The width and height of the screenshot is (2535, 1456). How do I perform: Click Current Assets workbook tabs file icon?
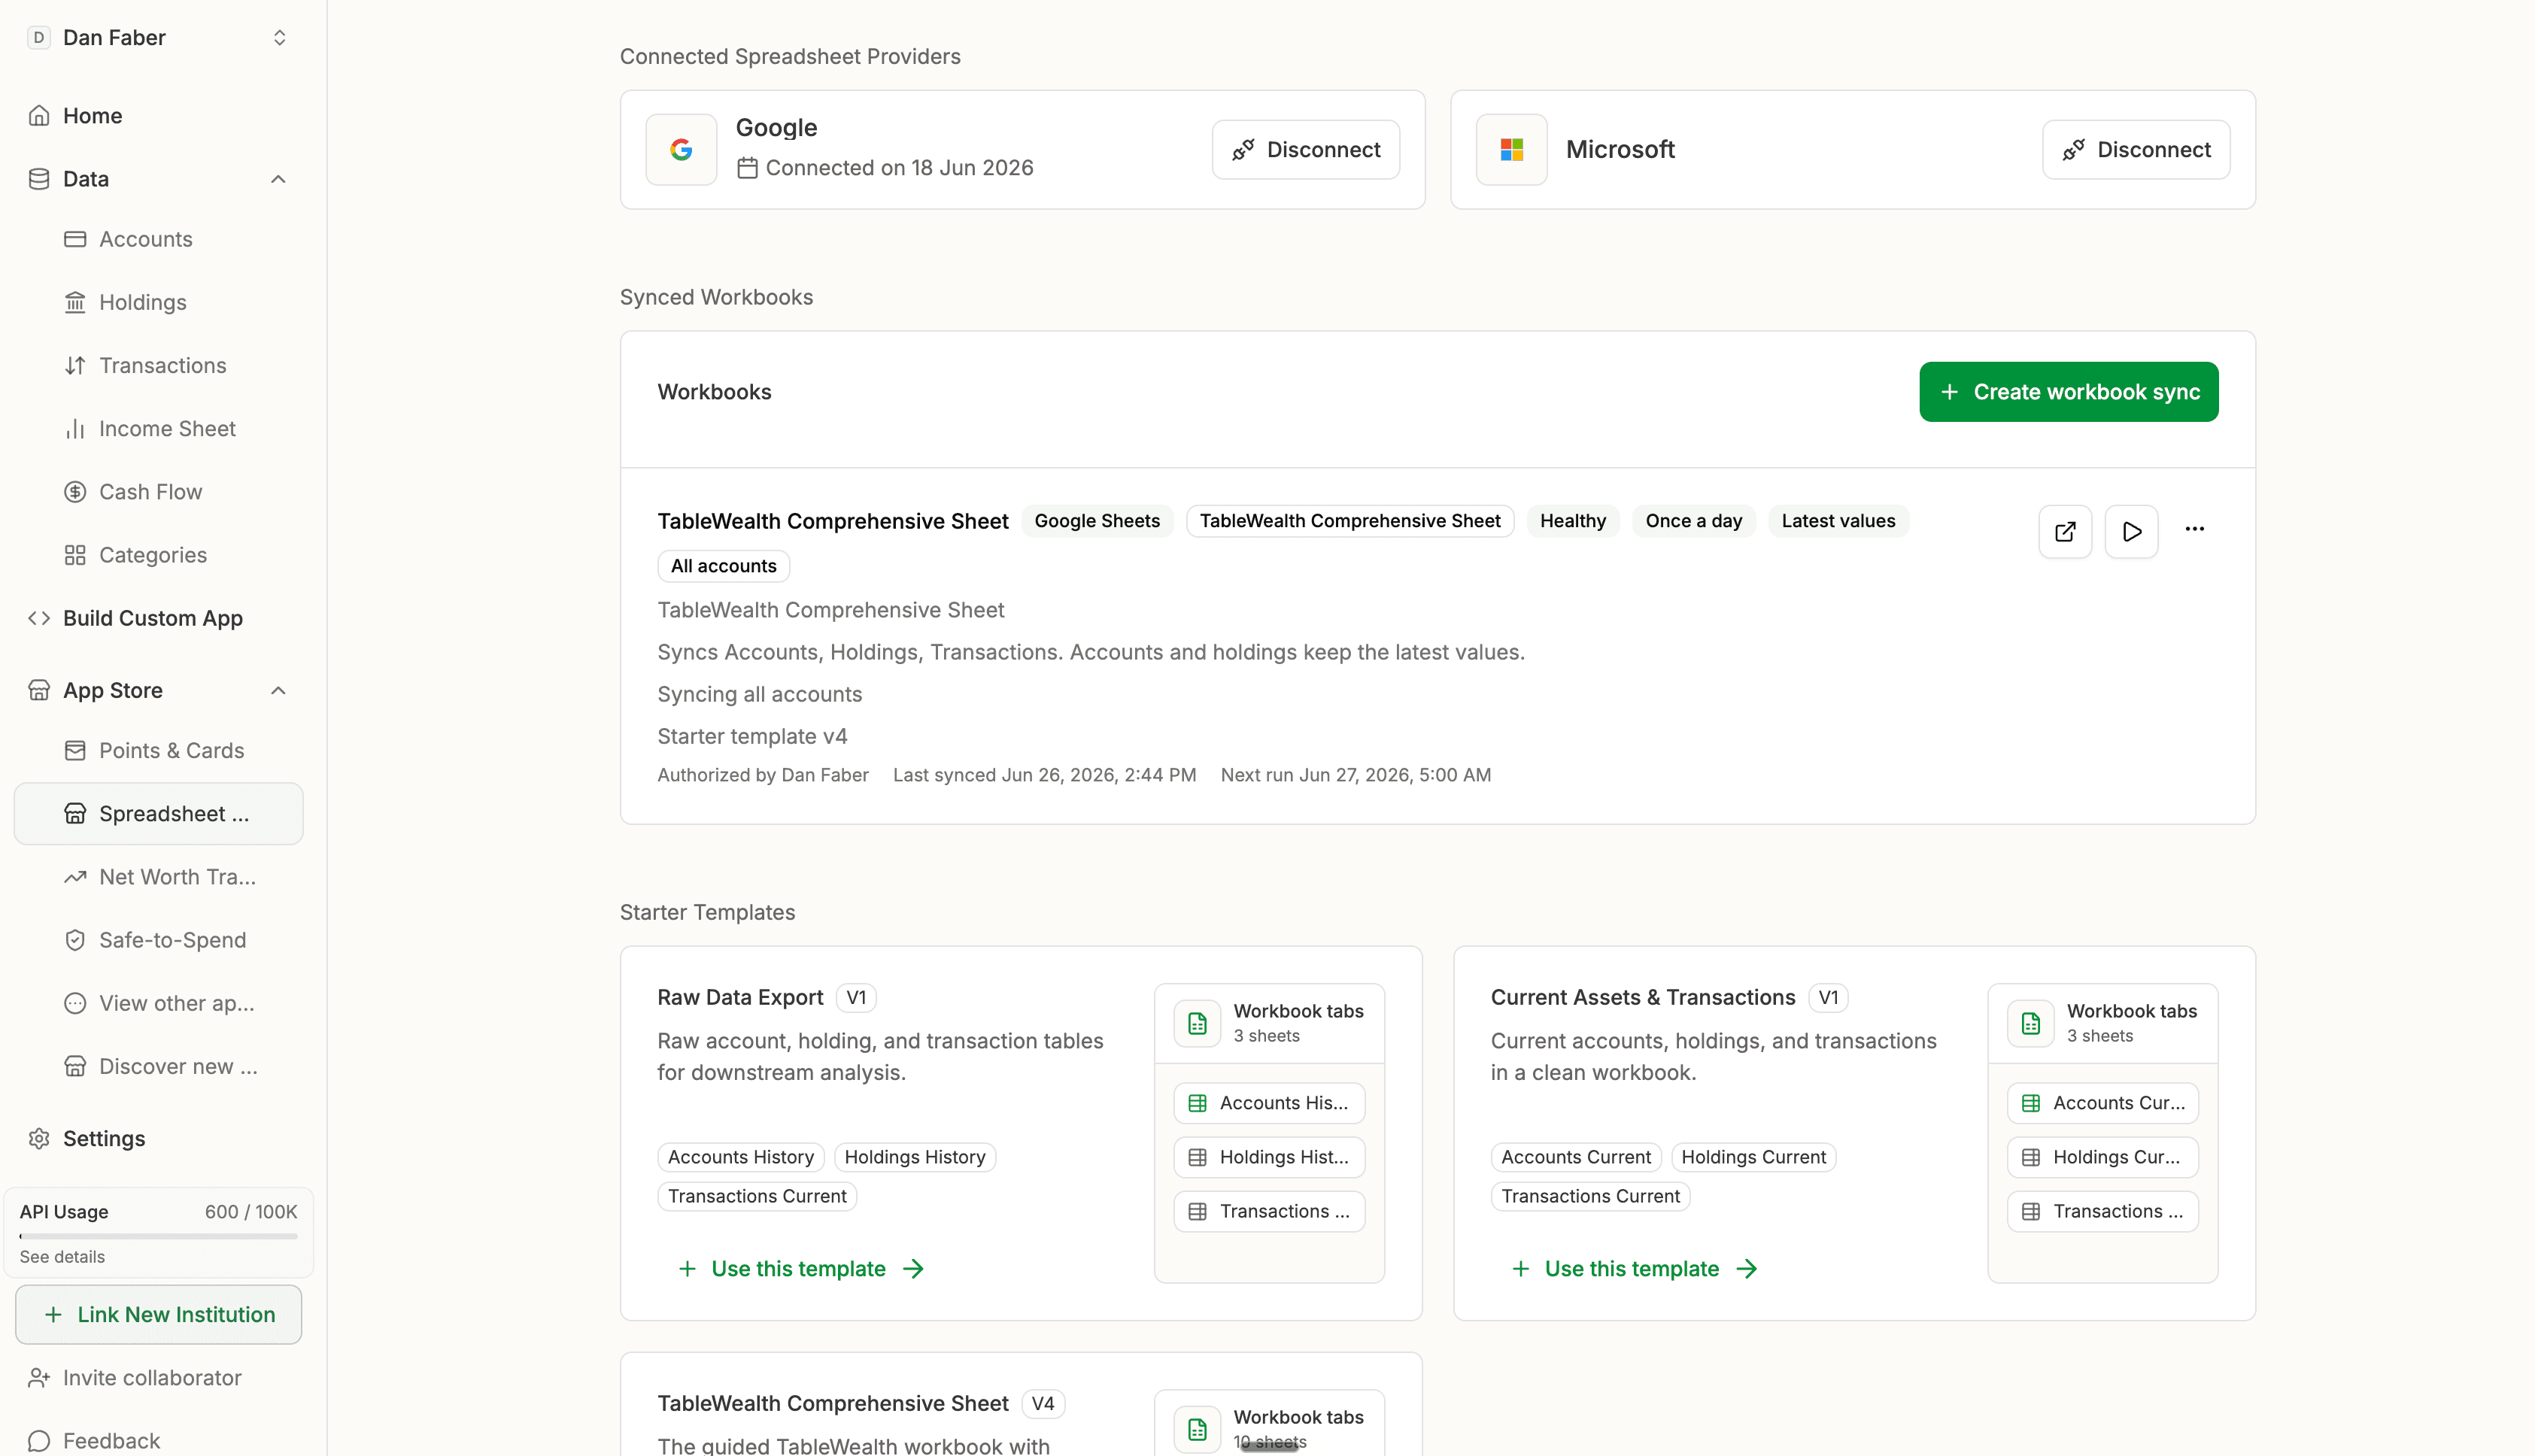2030,1023
